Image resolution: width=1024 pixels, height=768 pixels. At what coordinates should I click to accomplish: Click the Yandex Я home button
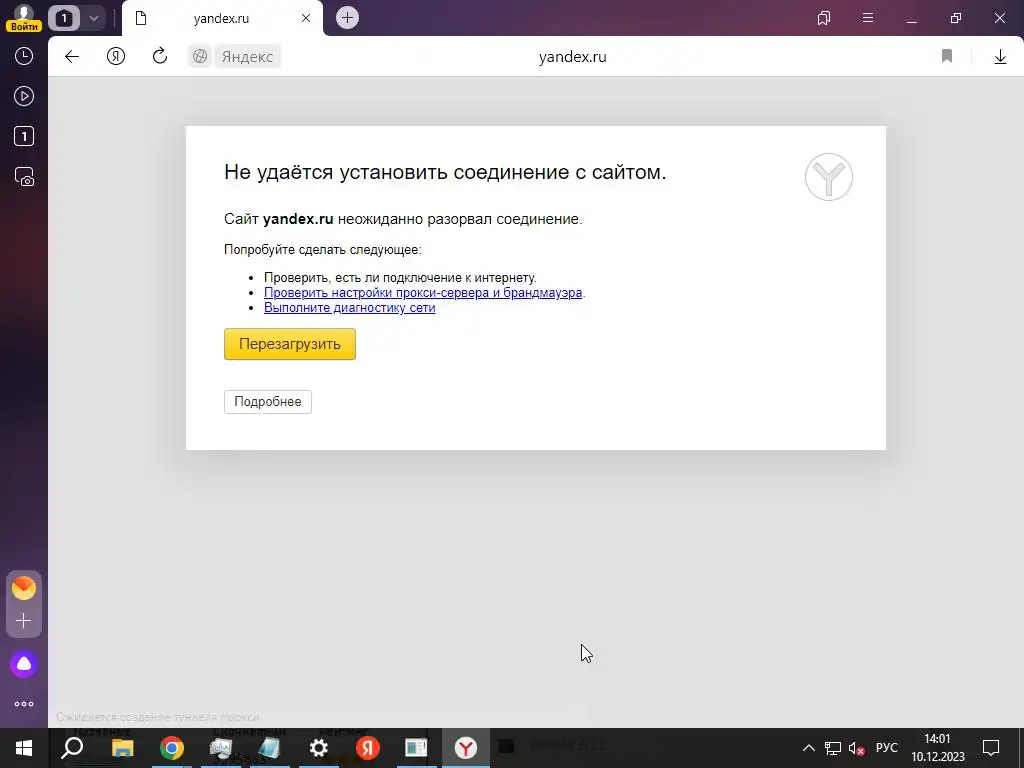(116, 57)
